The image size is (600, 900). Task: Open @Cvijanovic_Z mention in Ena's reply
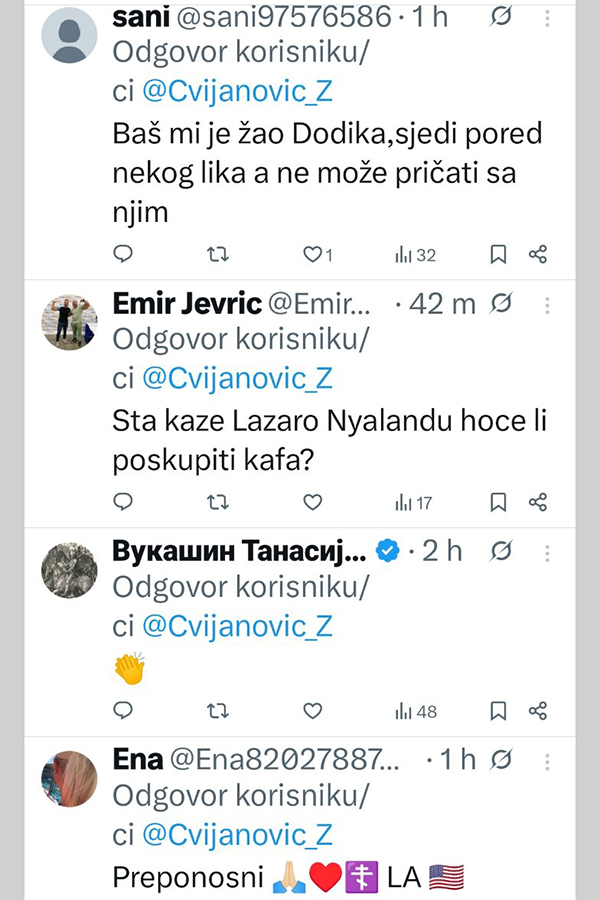point(237,834)
